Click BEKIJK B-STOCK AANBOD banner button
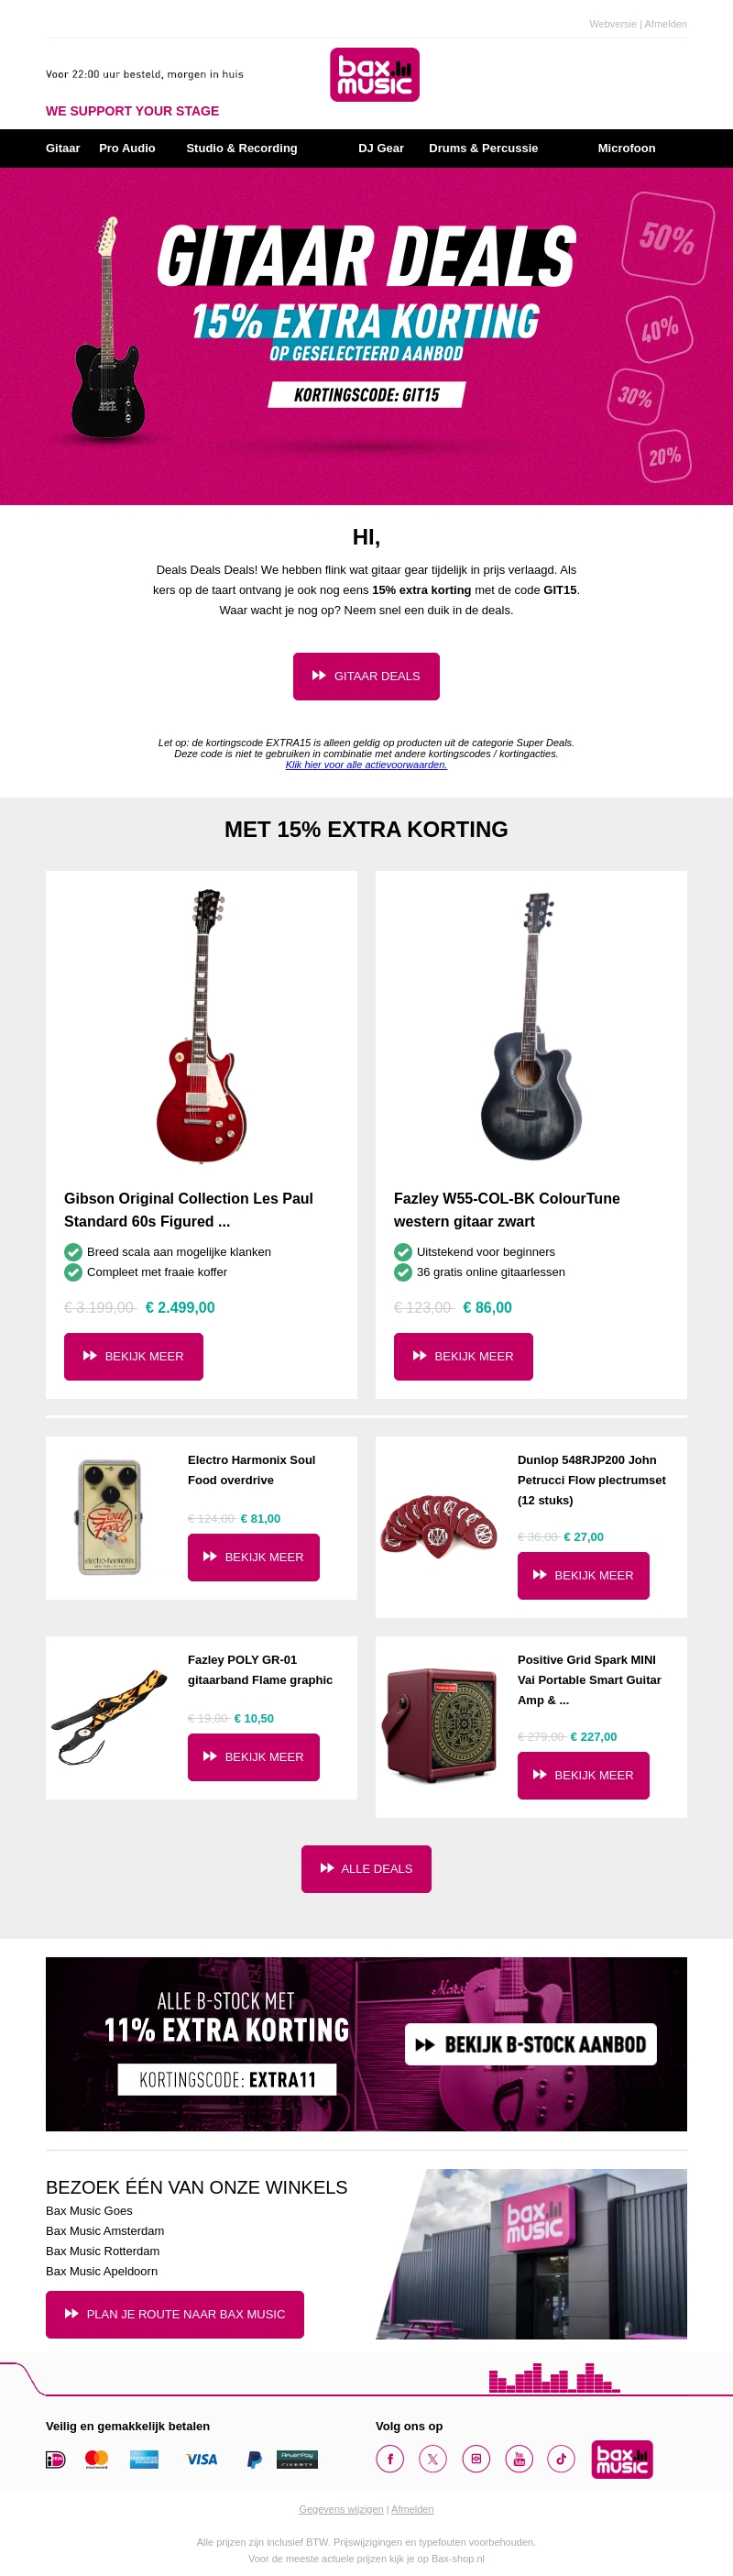The width and height of the screenshot is (733, 2576). [x=530, y=2044]
